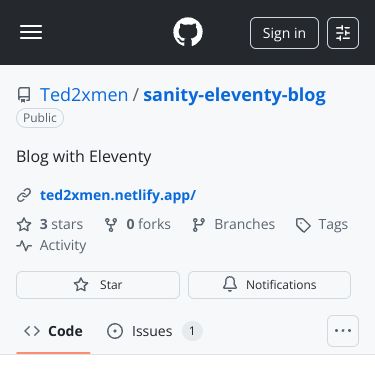Expand the three-dot more tabs menu
375x375 pixels.
[343, 331]
